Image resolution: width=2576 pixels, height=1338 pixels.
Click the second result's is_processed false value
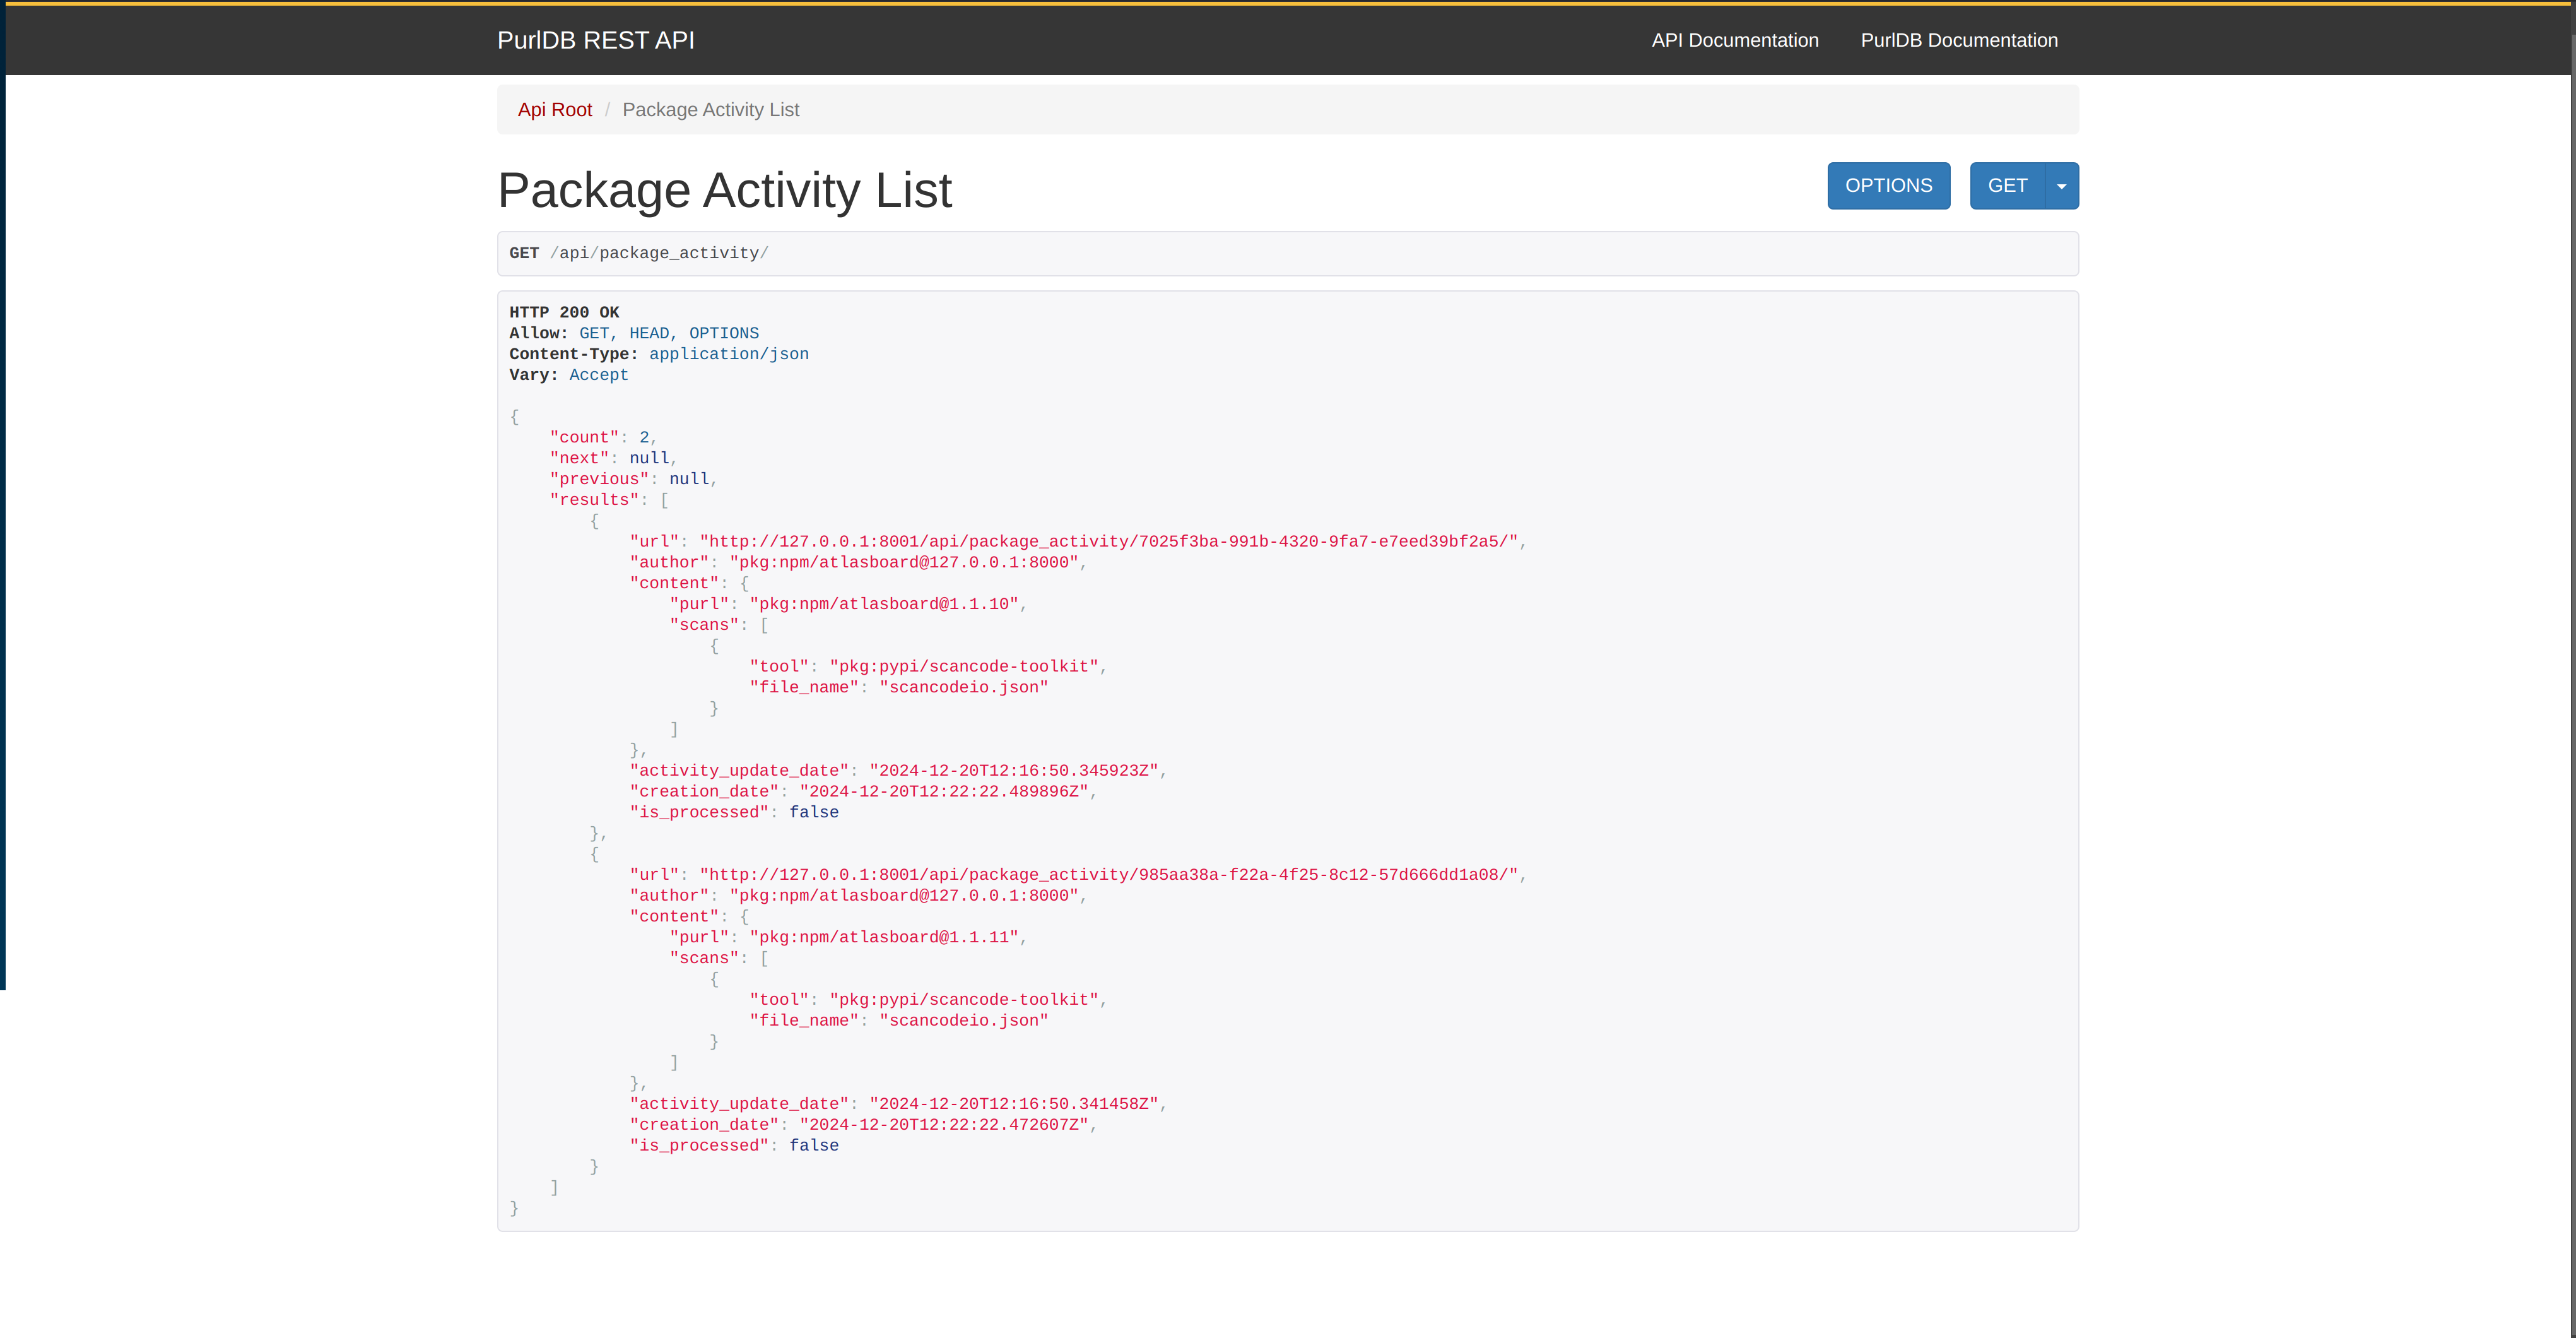[814, 1145]
